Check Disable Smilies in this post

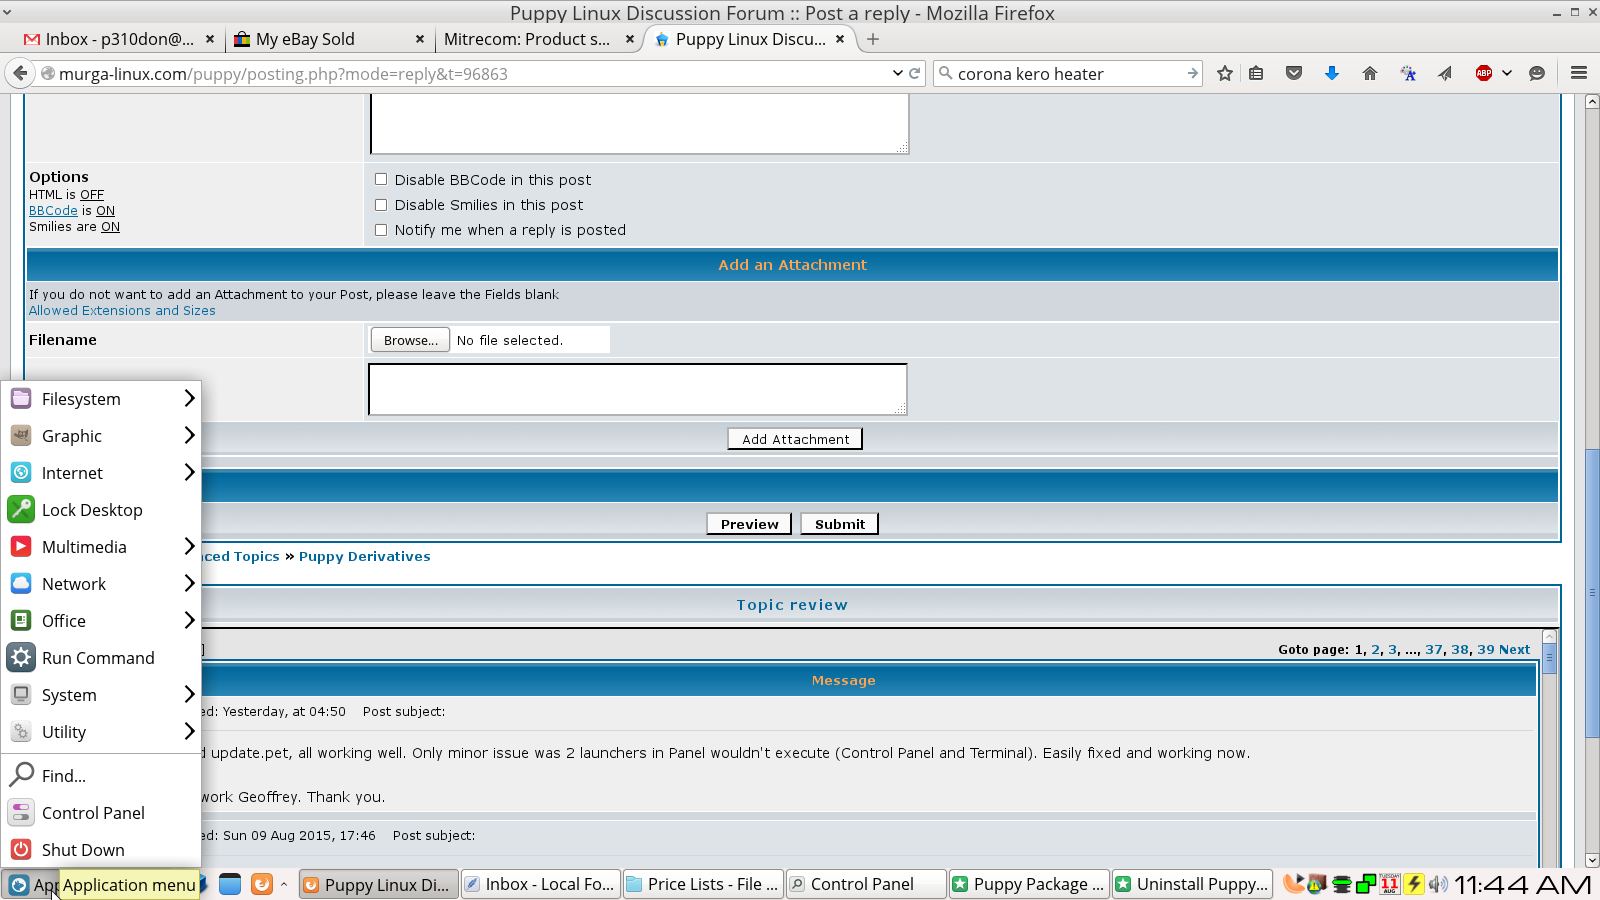381,205
